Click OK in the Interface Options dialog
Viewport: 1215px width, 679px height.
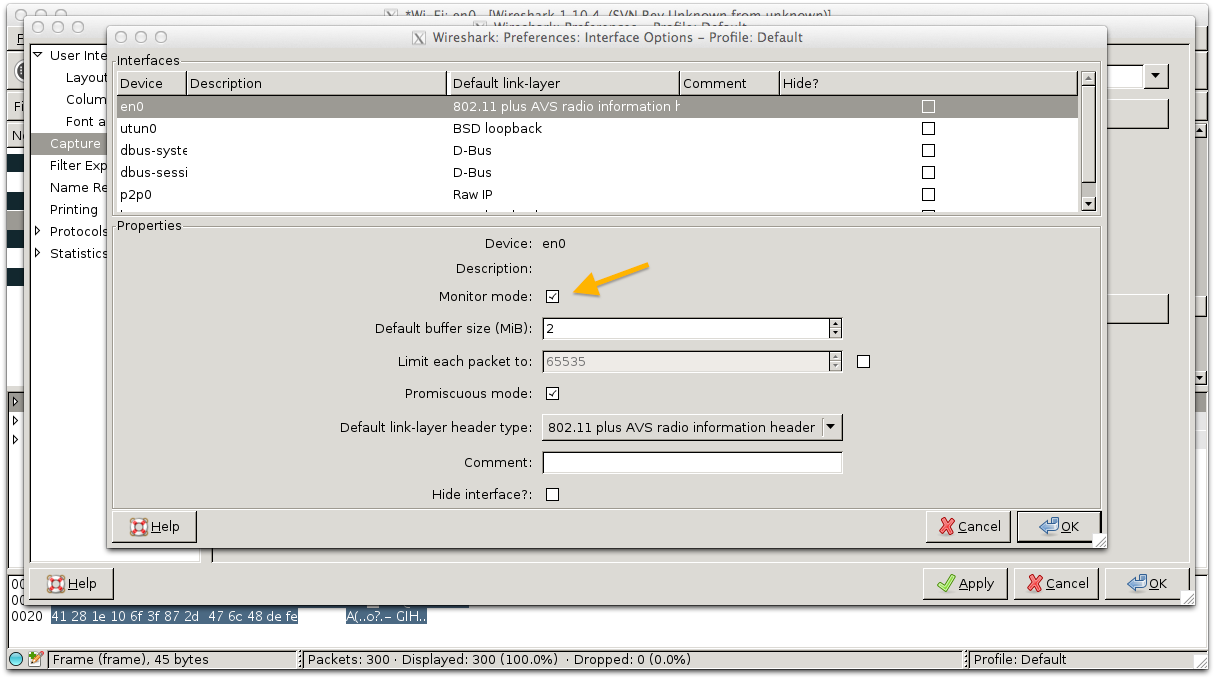tap(1059, 526)
